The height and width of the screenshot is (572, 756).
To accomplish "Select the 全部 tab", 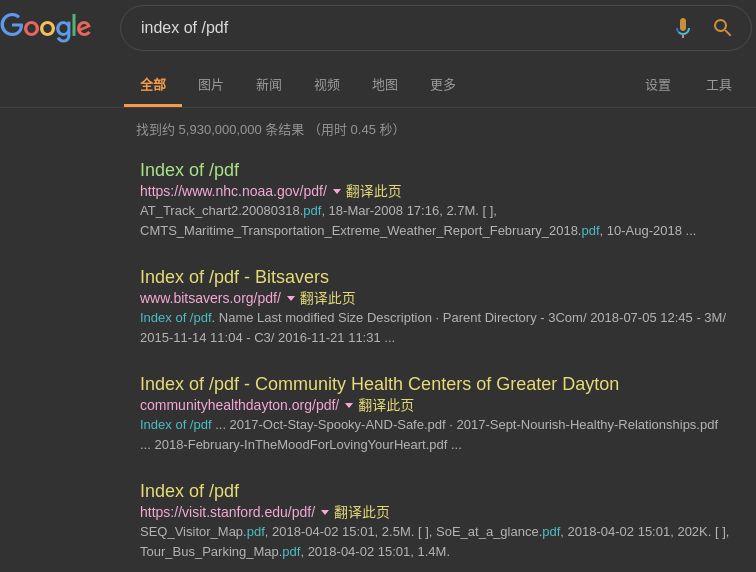I will click(x=153, y=85).
